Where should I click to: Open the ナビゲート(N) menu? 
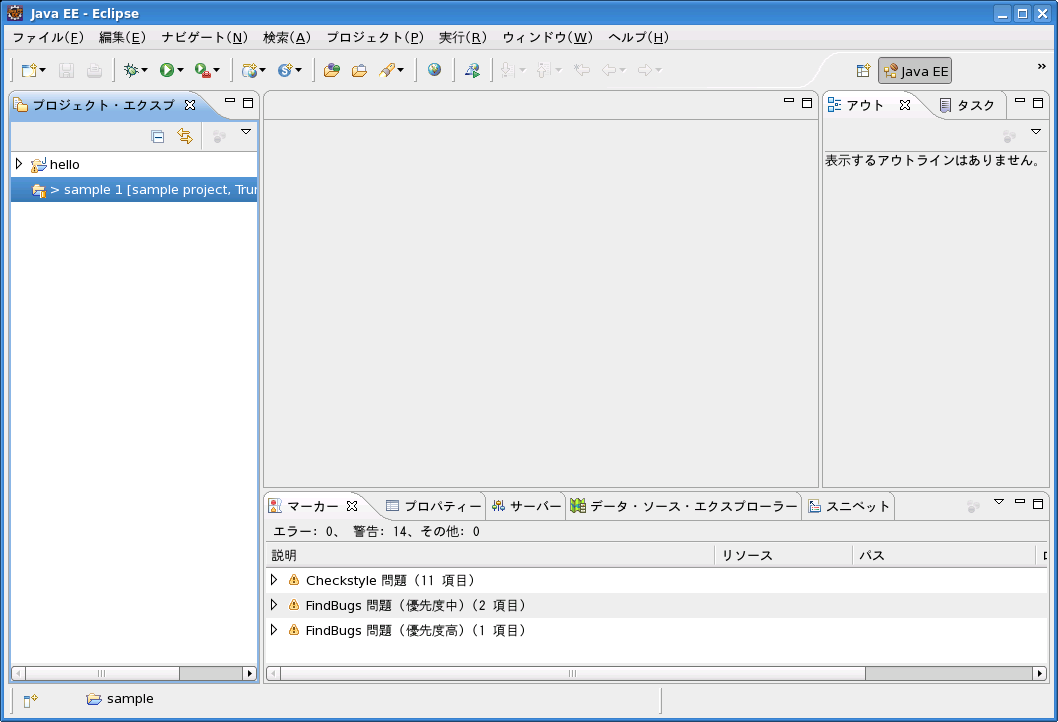pyautogui.click(x=204, y=37)
